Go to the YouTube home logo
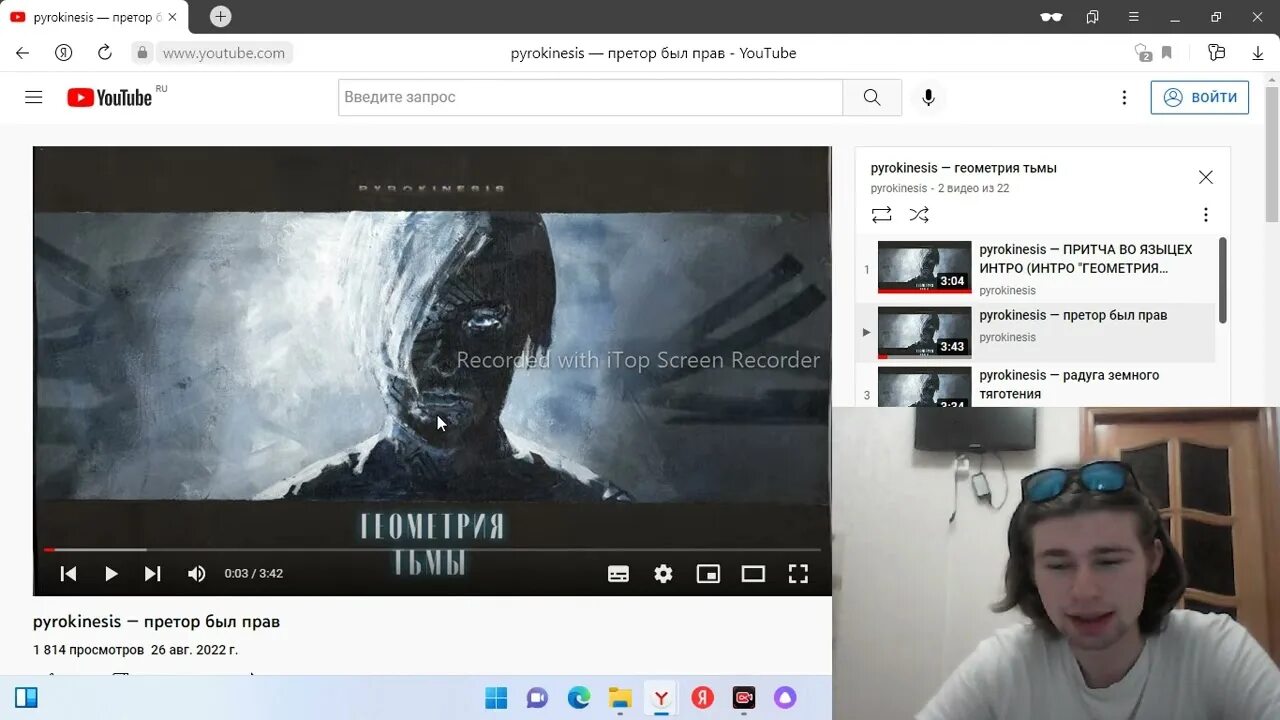Screen dimensions: 1280x720 tap(110, 97)
